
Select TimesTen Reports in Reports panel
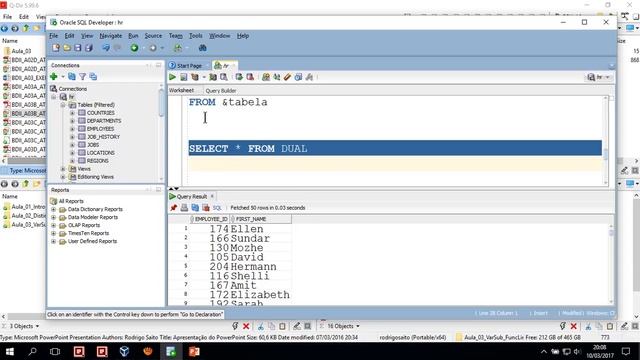[88, 233]
